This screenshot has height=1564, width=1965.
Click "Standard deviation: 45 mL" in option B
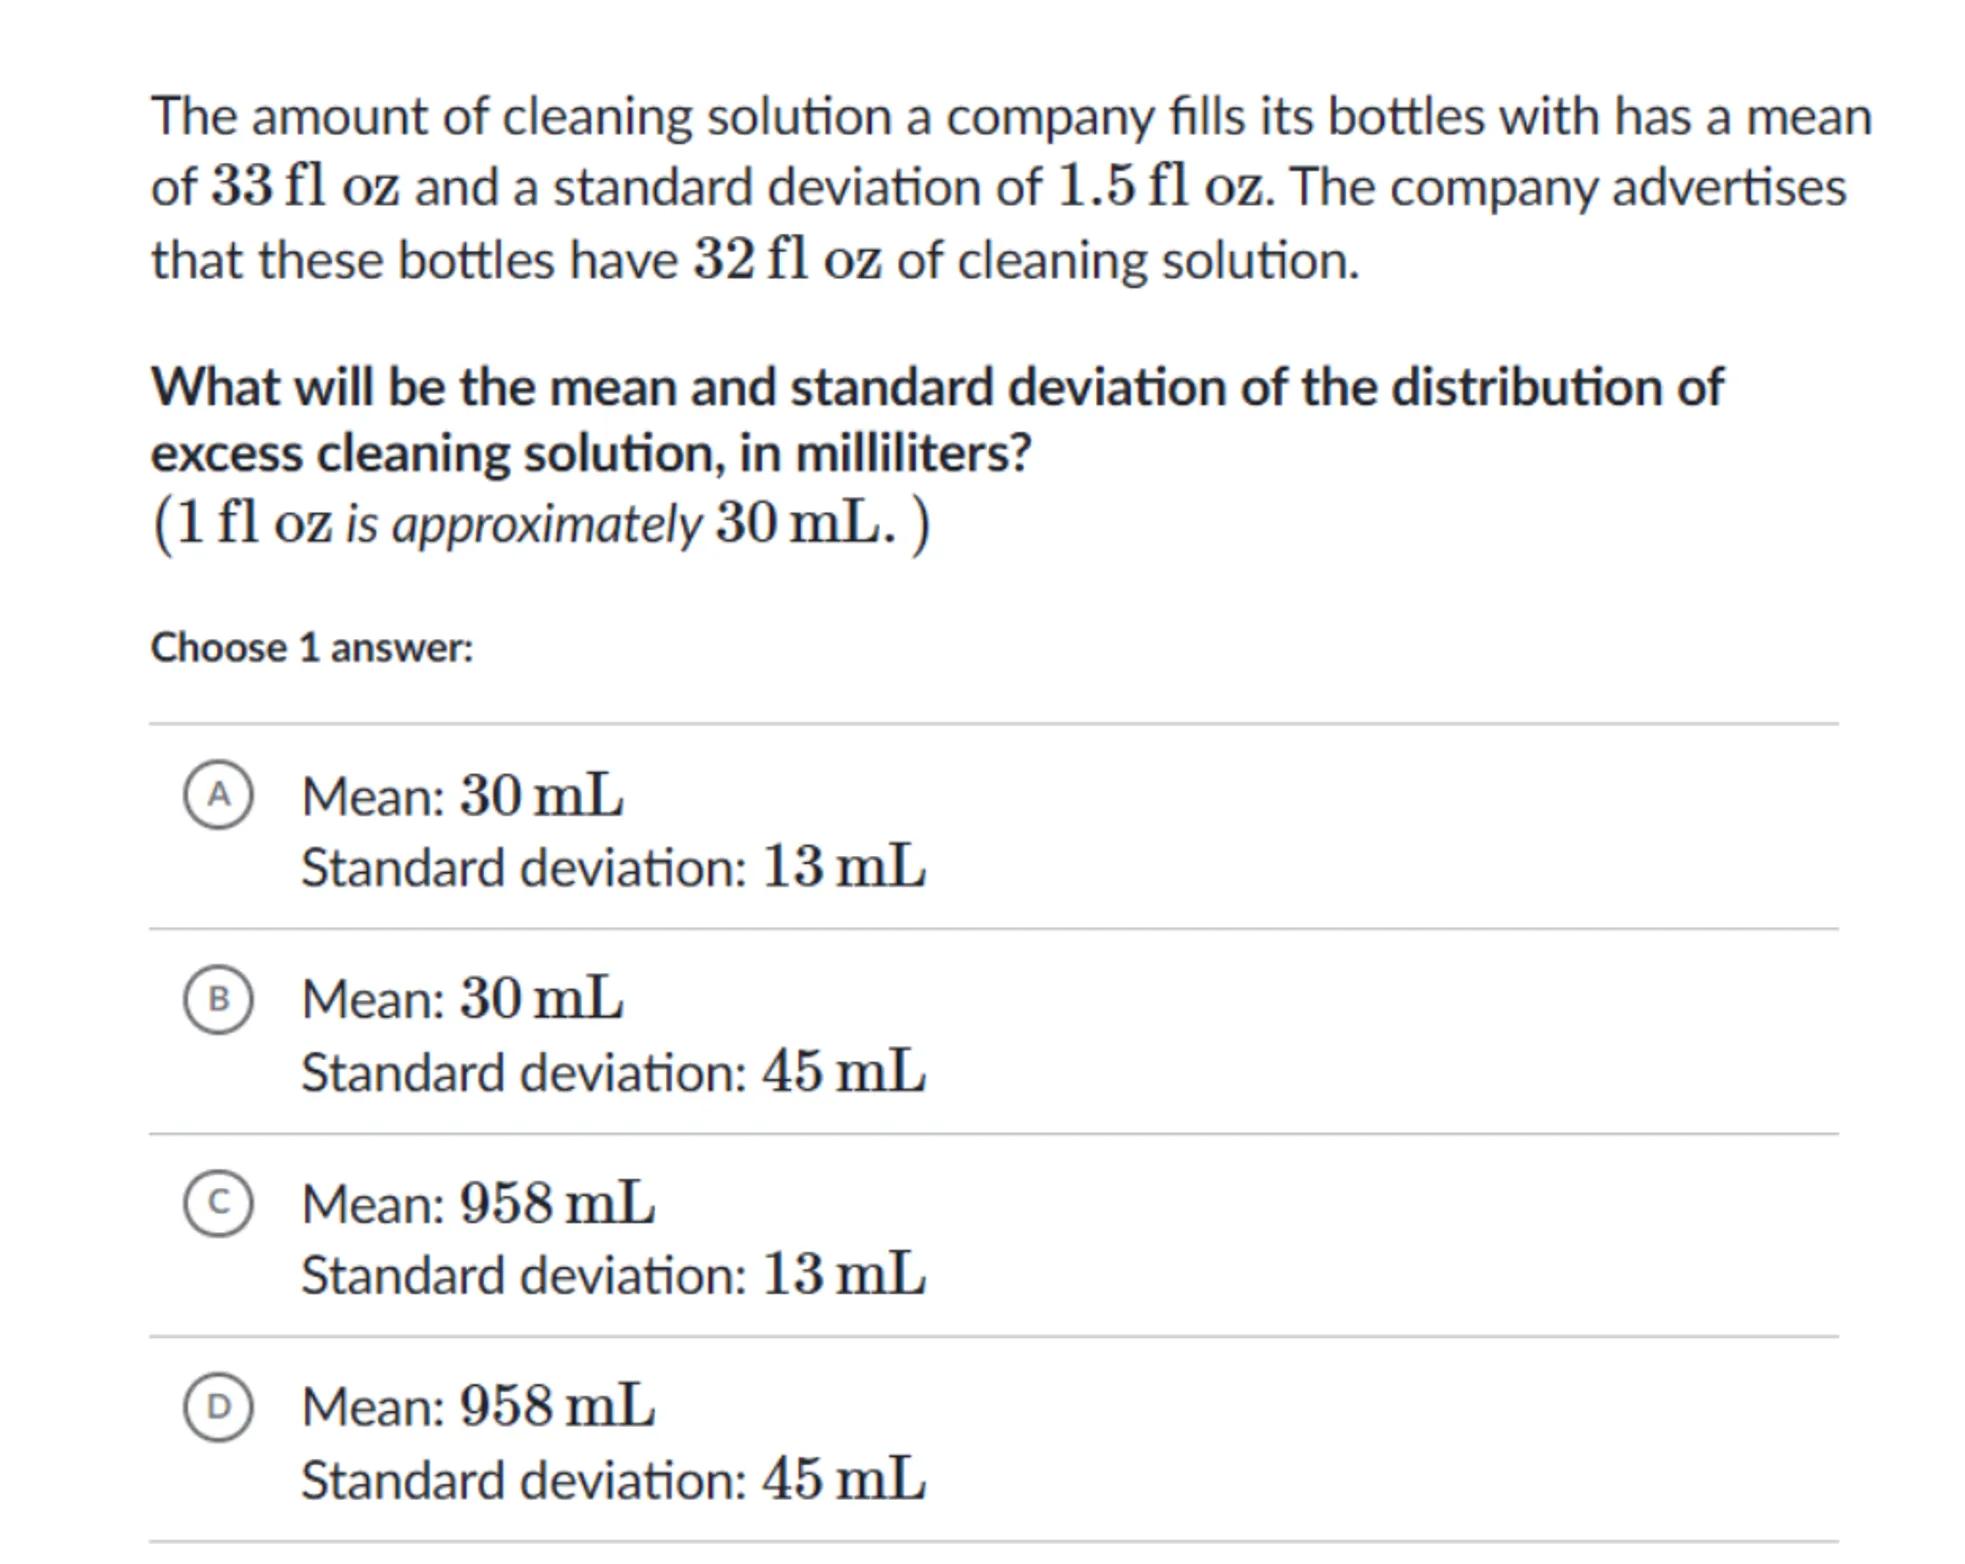click(613, 1072)
